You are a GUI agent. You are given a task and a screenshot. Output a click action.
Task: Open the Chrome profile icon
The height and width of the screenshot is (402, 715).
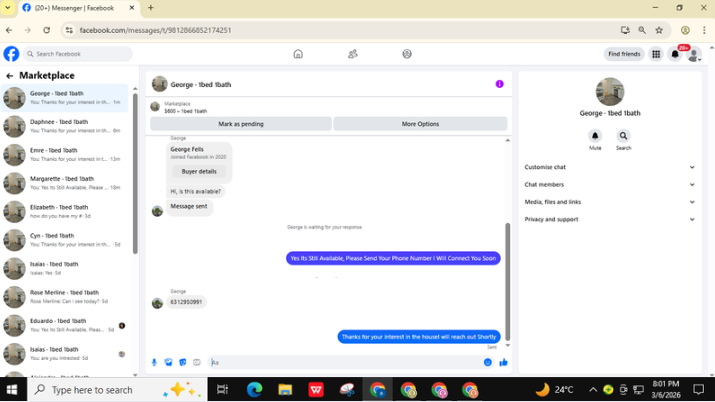tap(685, 30)
